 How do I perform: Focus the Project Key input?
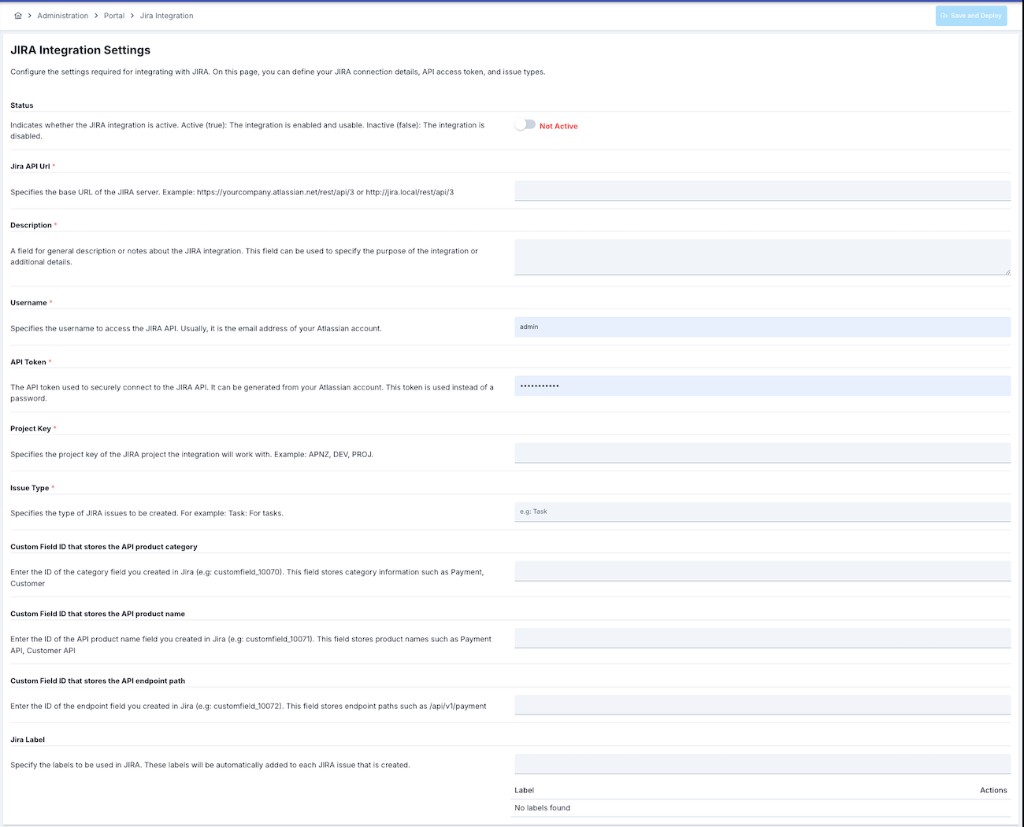[762, 453]
